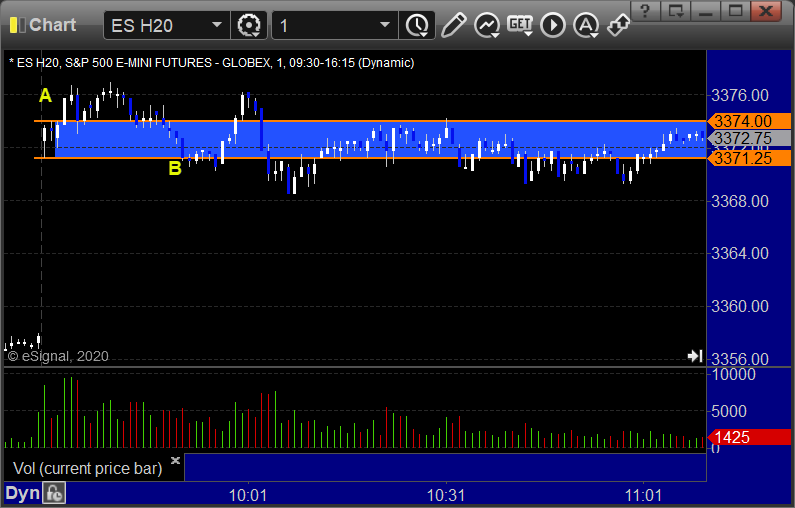The height and width of the screenshot is (508, 795).
Task: Click the 3364.00 price axis label
Action: tap(740, 253)
